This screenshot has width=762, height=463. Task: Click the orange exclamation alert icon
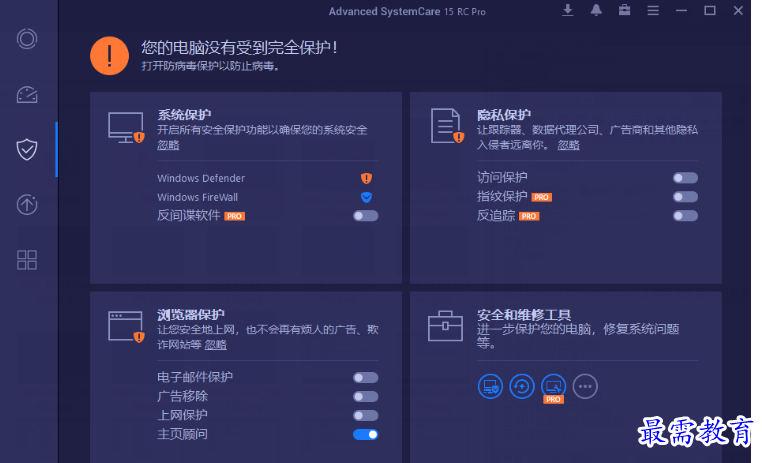point(109,56)
